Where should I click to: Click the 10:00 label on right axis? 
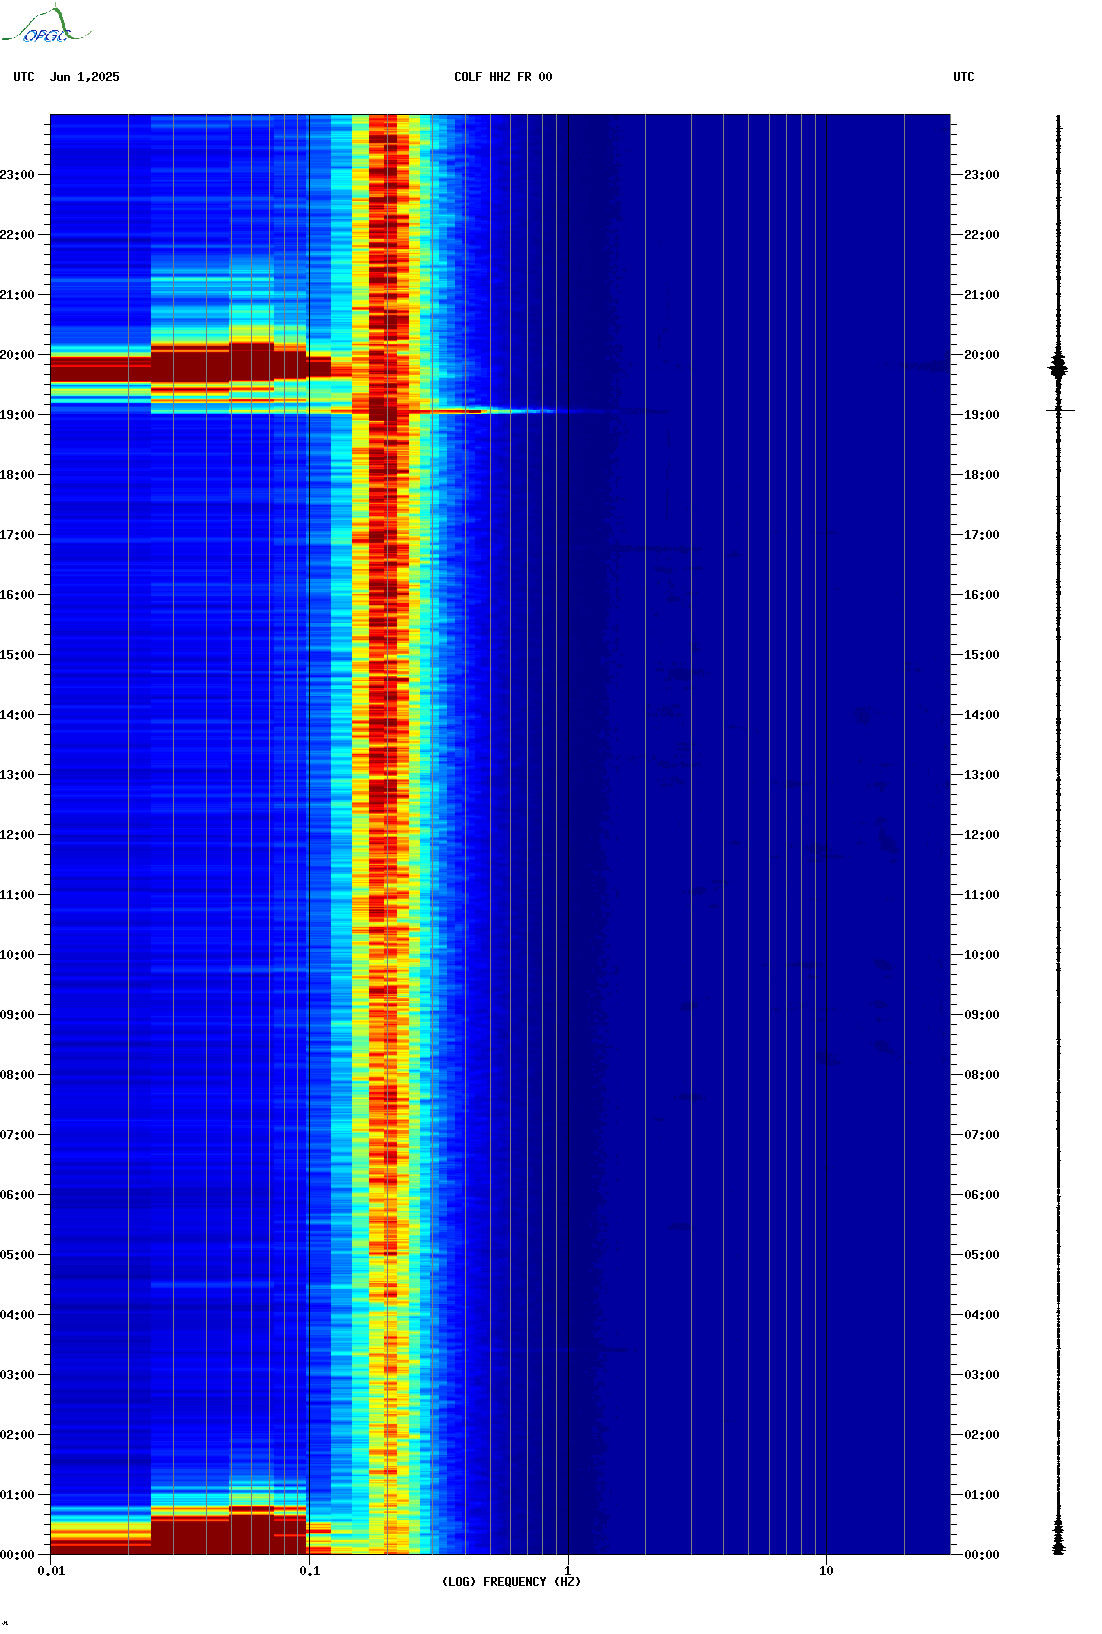pyautogui.click(x=982, y=955)
